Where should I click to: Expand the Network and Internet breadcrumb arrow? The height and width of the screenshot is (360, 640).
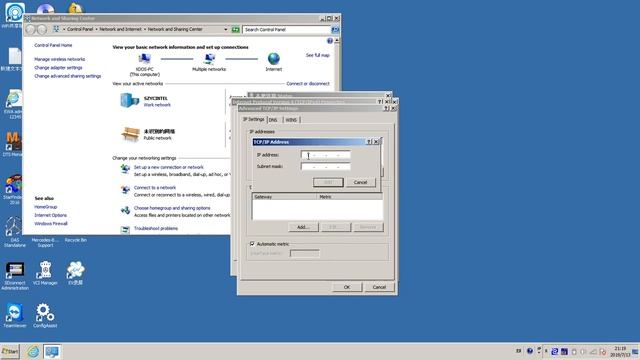coord(145,29)
